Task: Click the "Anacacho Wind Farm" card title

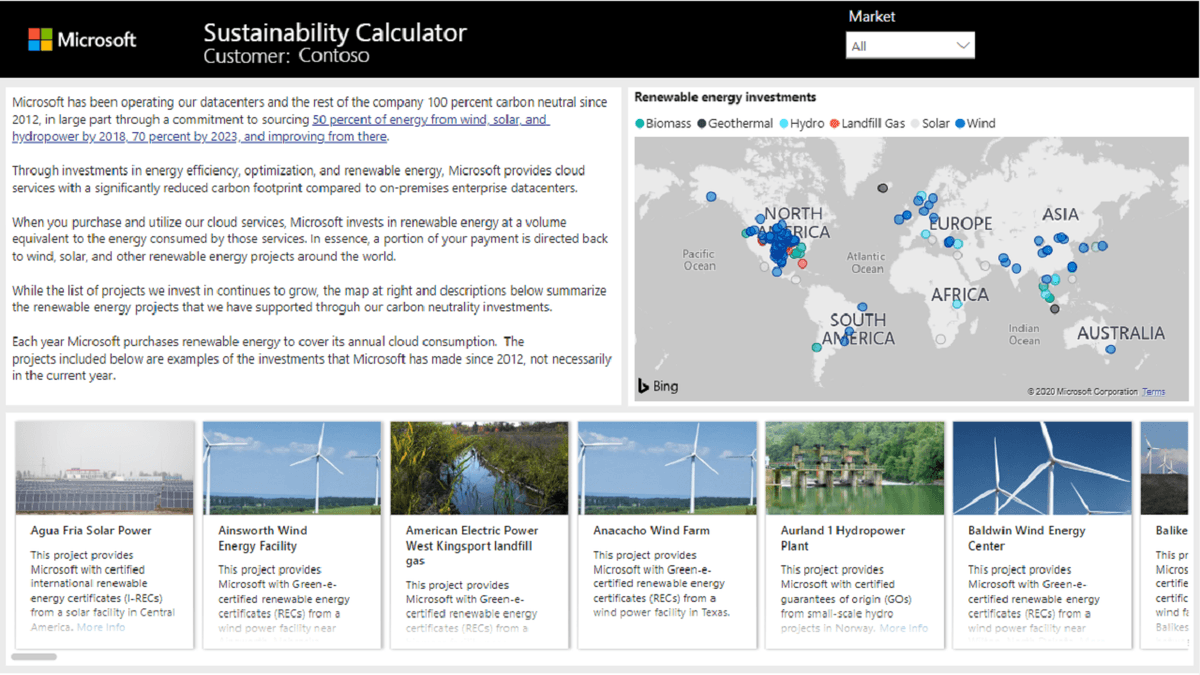Action: pos(651,531)
